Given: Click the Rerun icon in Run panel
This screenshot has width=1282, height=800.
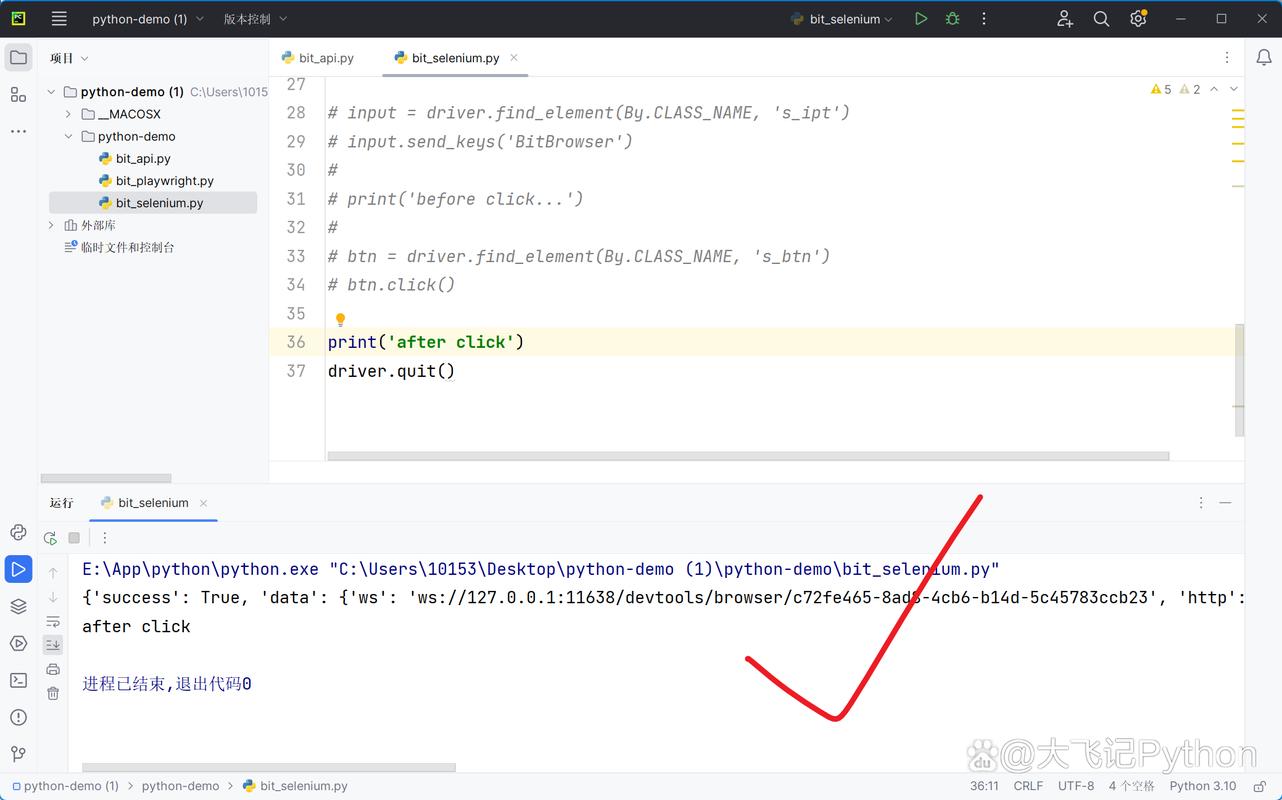Looking at the screenshot, I should tap(50, 538).
